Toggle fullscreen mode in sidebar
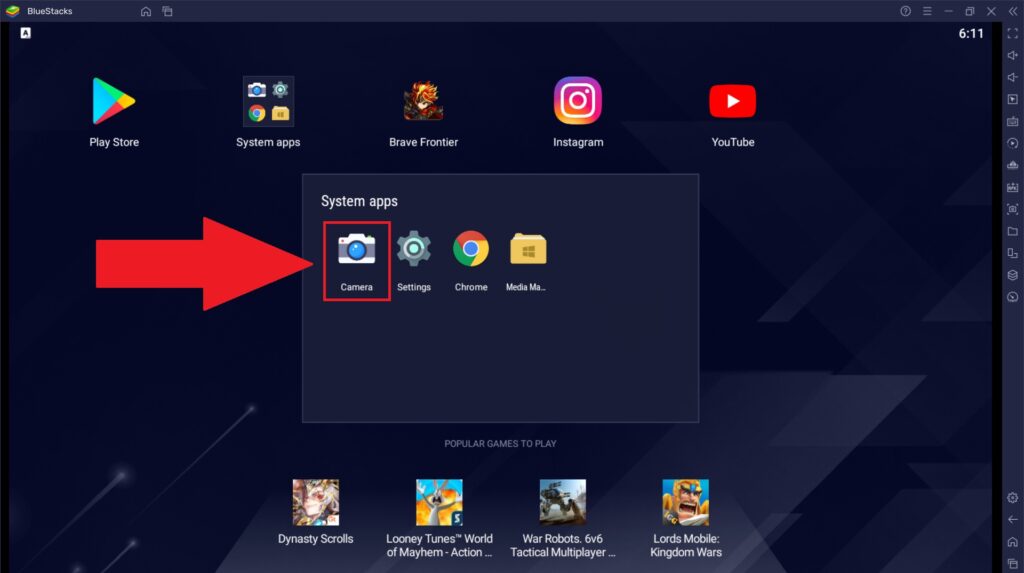The height and width of the screenshot is (573, 1024). click(x=1012, y=33)
